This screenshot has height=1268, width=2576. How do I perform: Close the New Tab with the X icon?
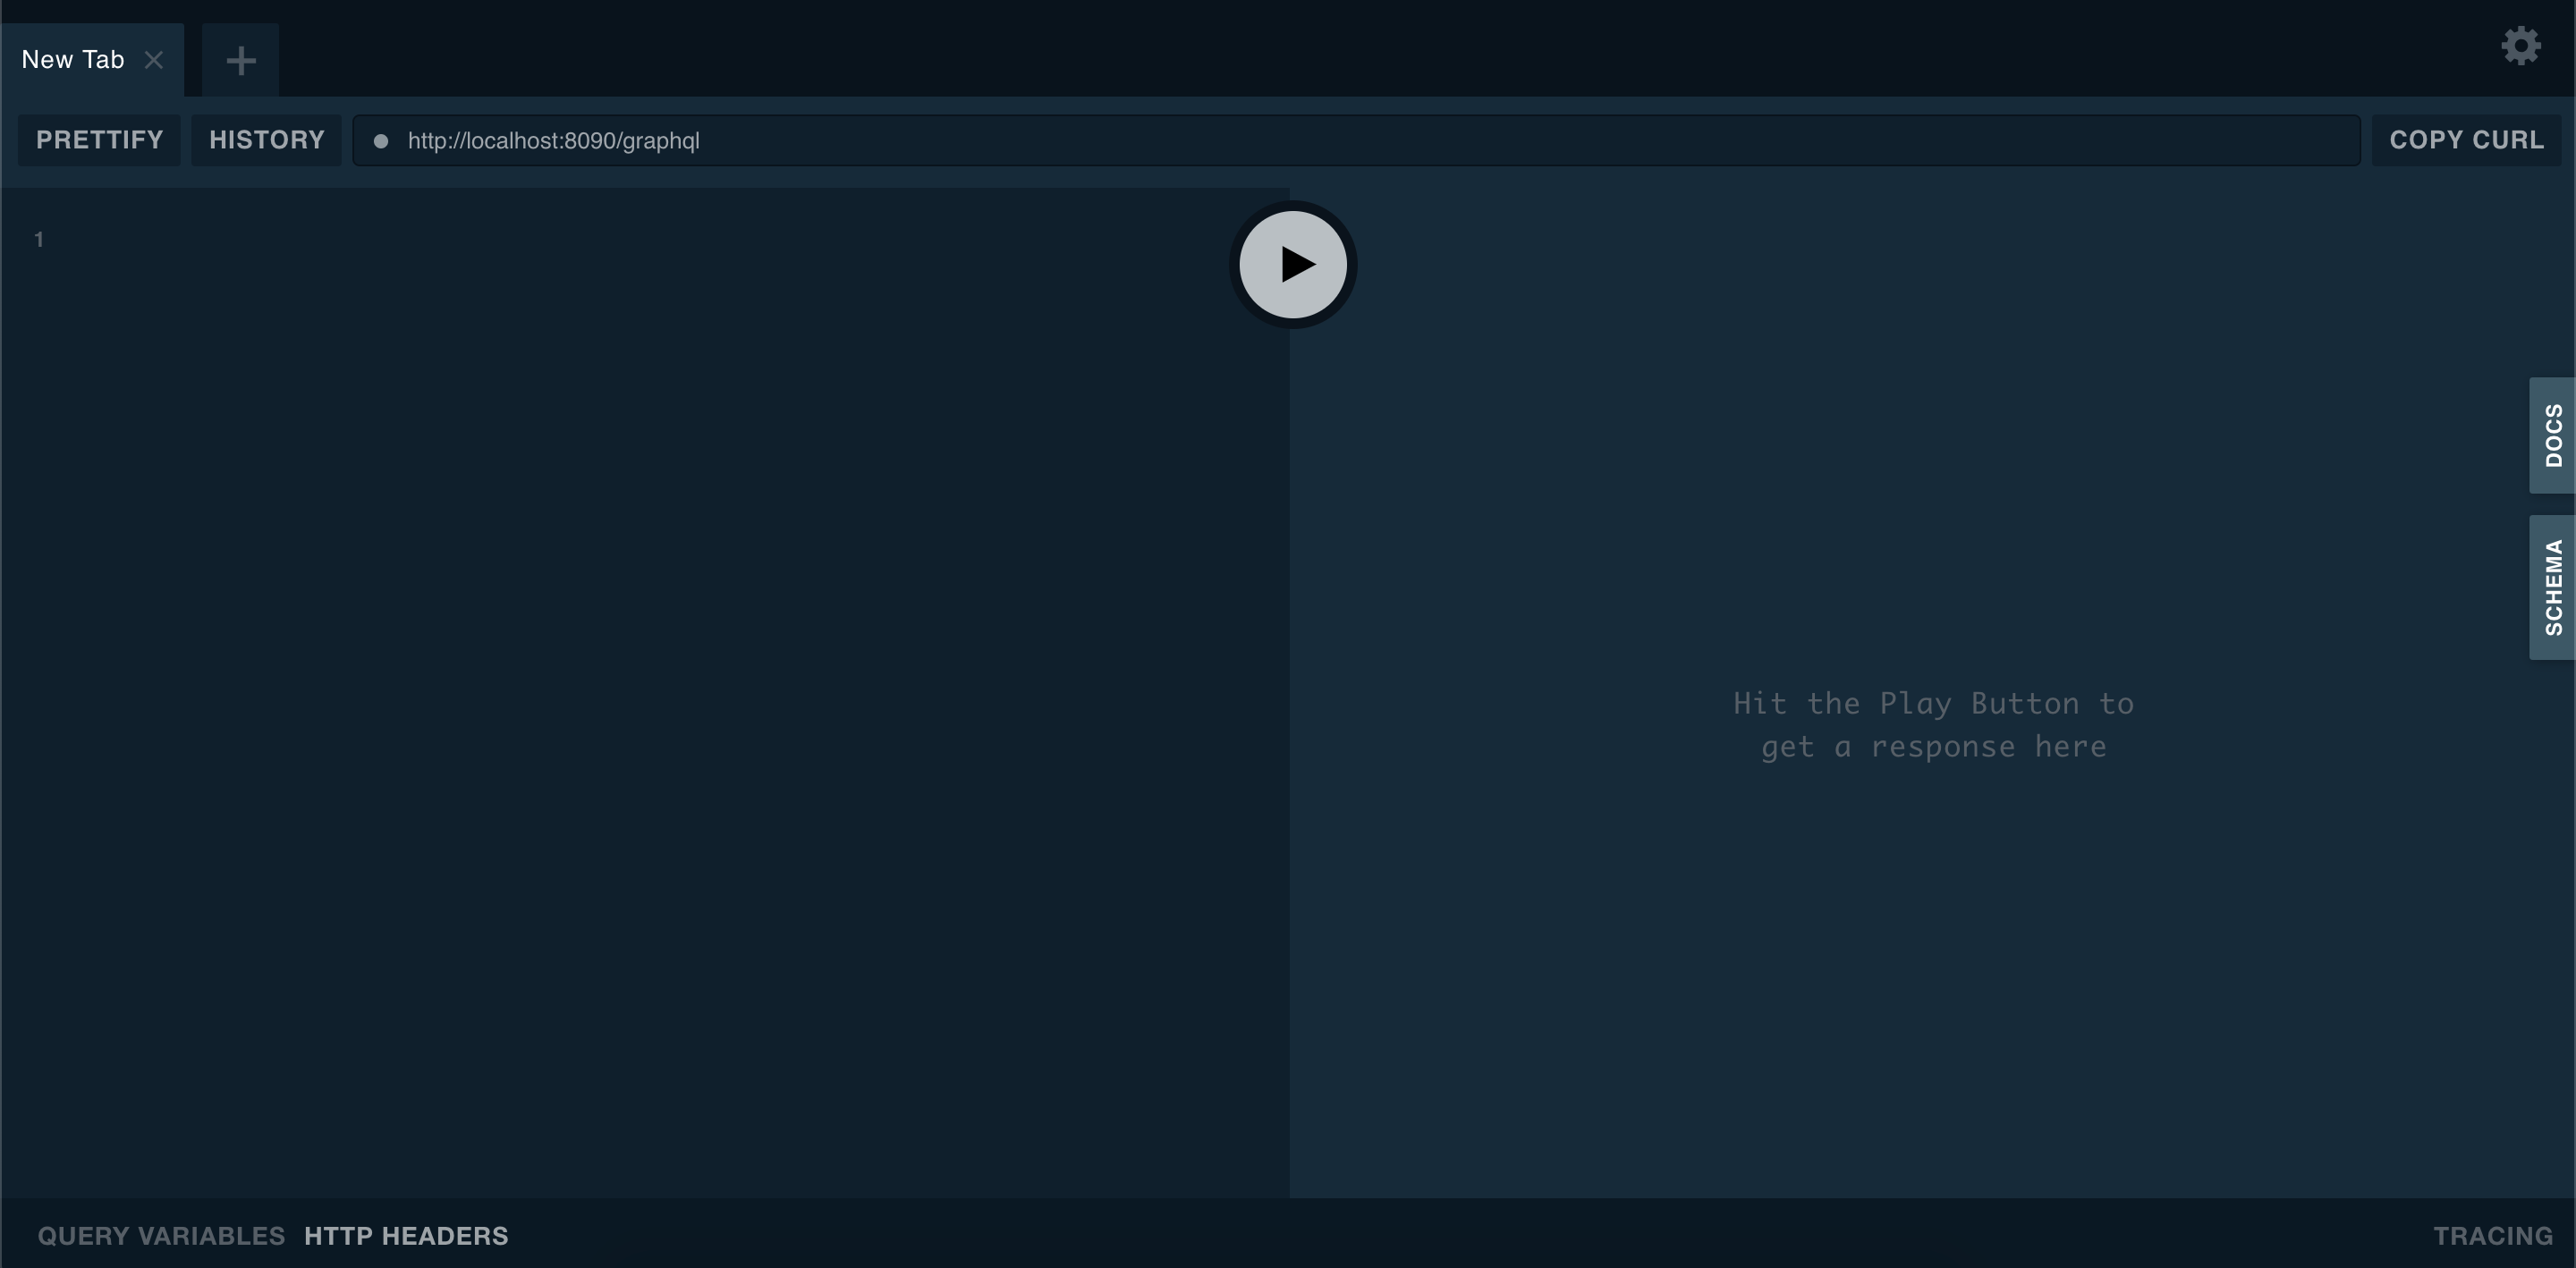153,60
